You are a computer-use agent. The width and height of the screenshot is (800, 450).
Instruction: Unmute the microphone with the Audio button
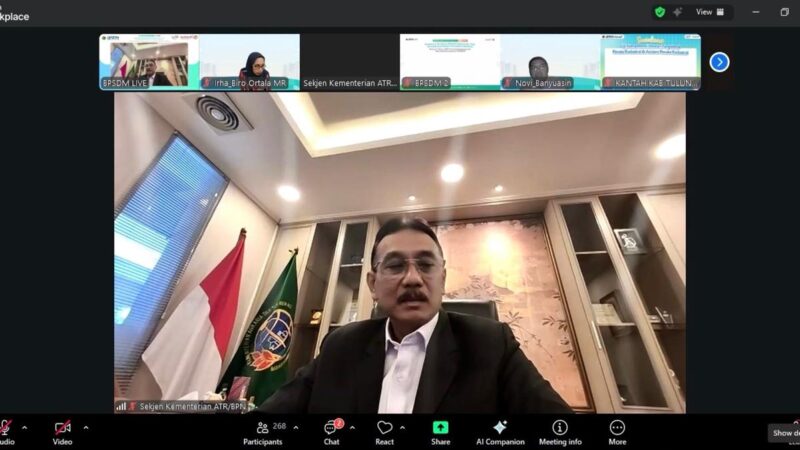click(x=6, y=432)
